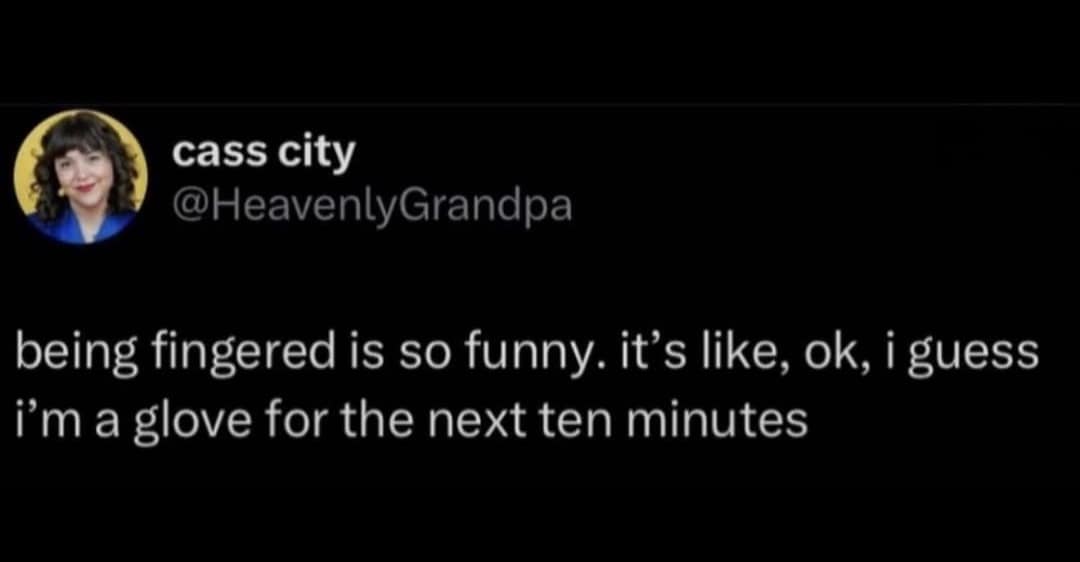Viewport: 1080px width, 562px height.
Task: Click the cass city profile picture
Action: coord(81,177)
